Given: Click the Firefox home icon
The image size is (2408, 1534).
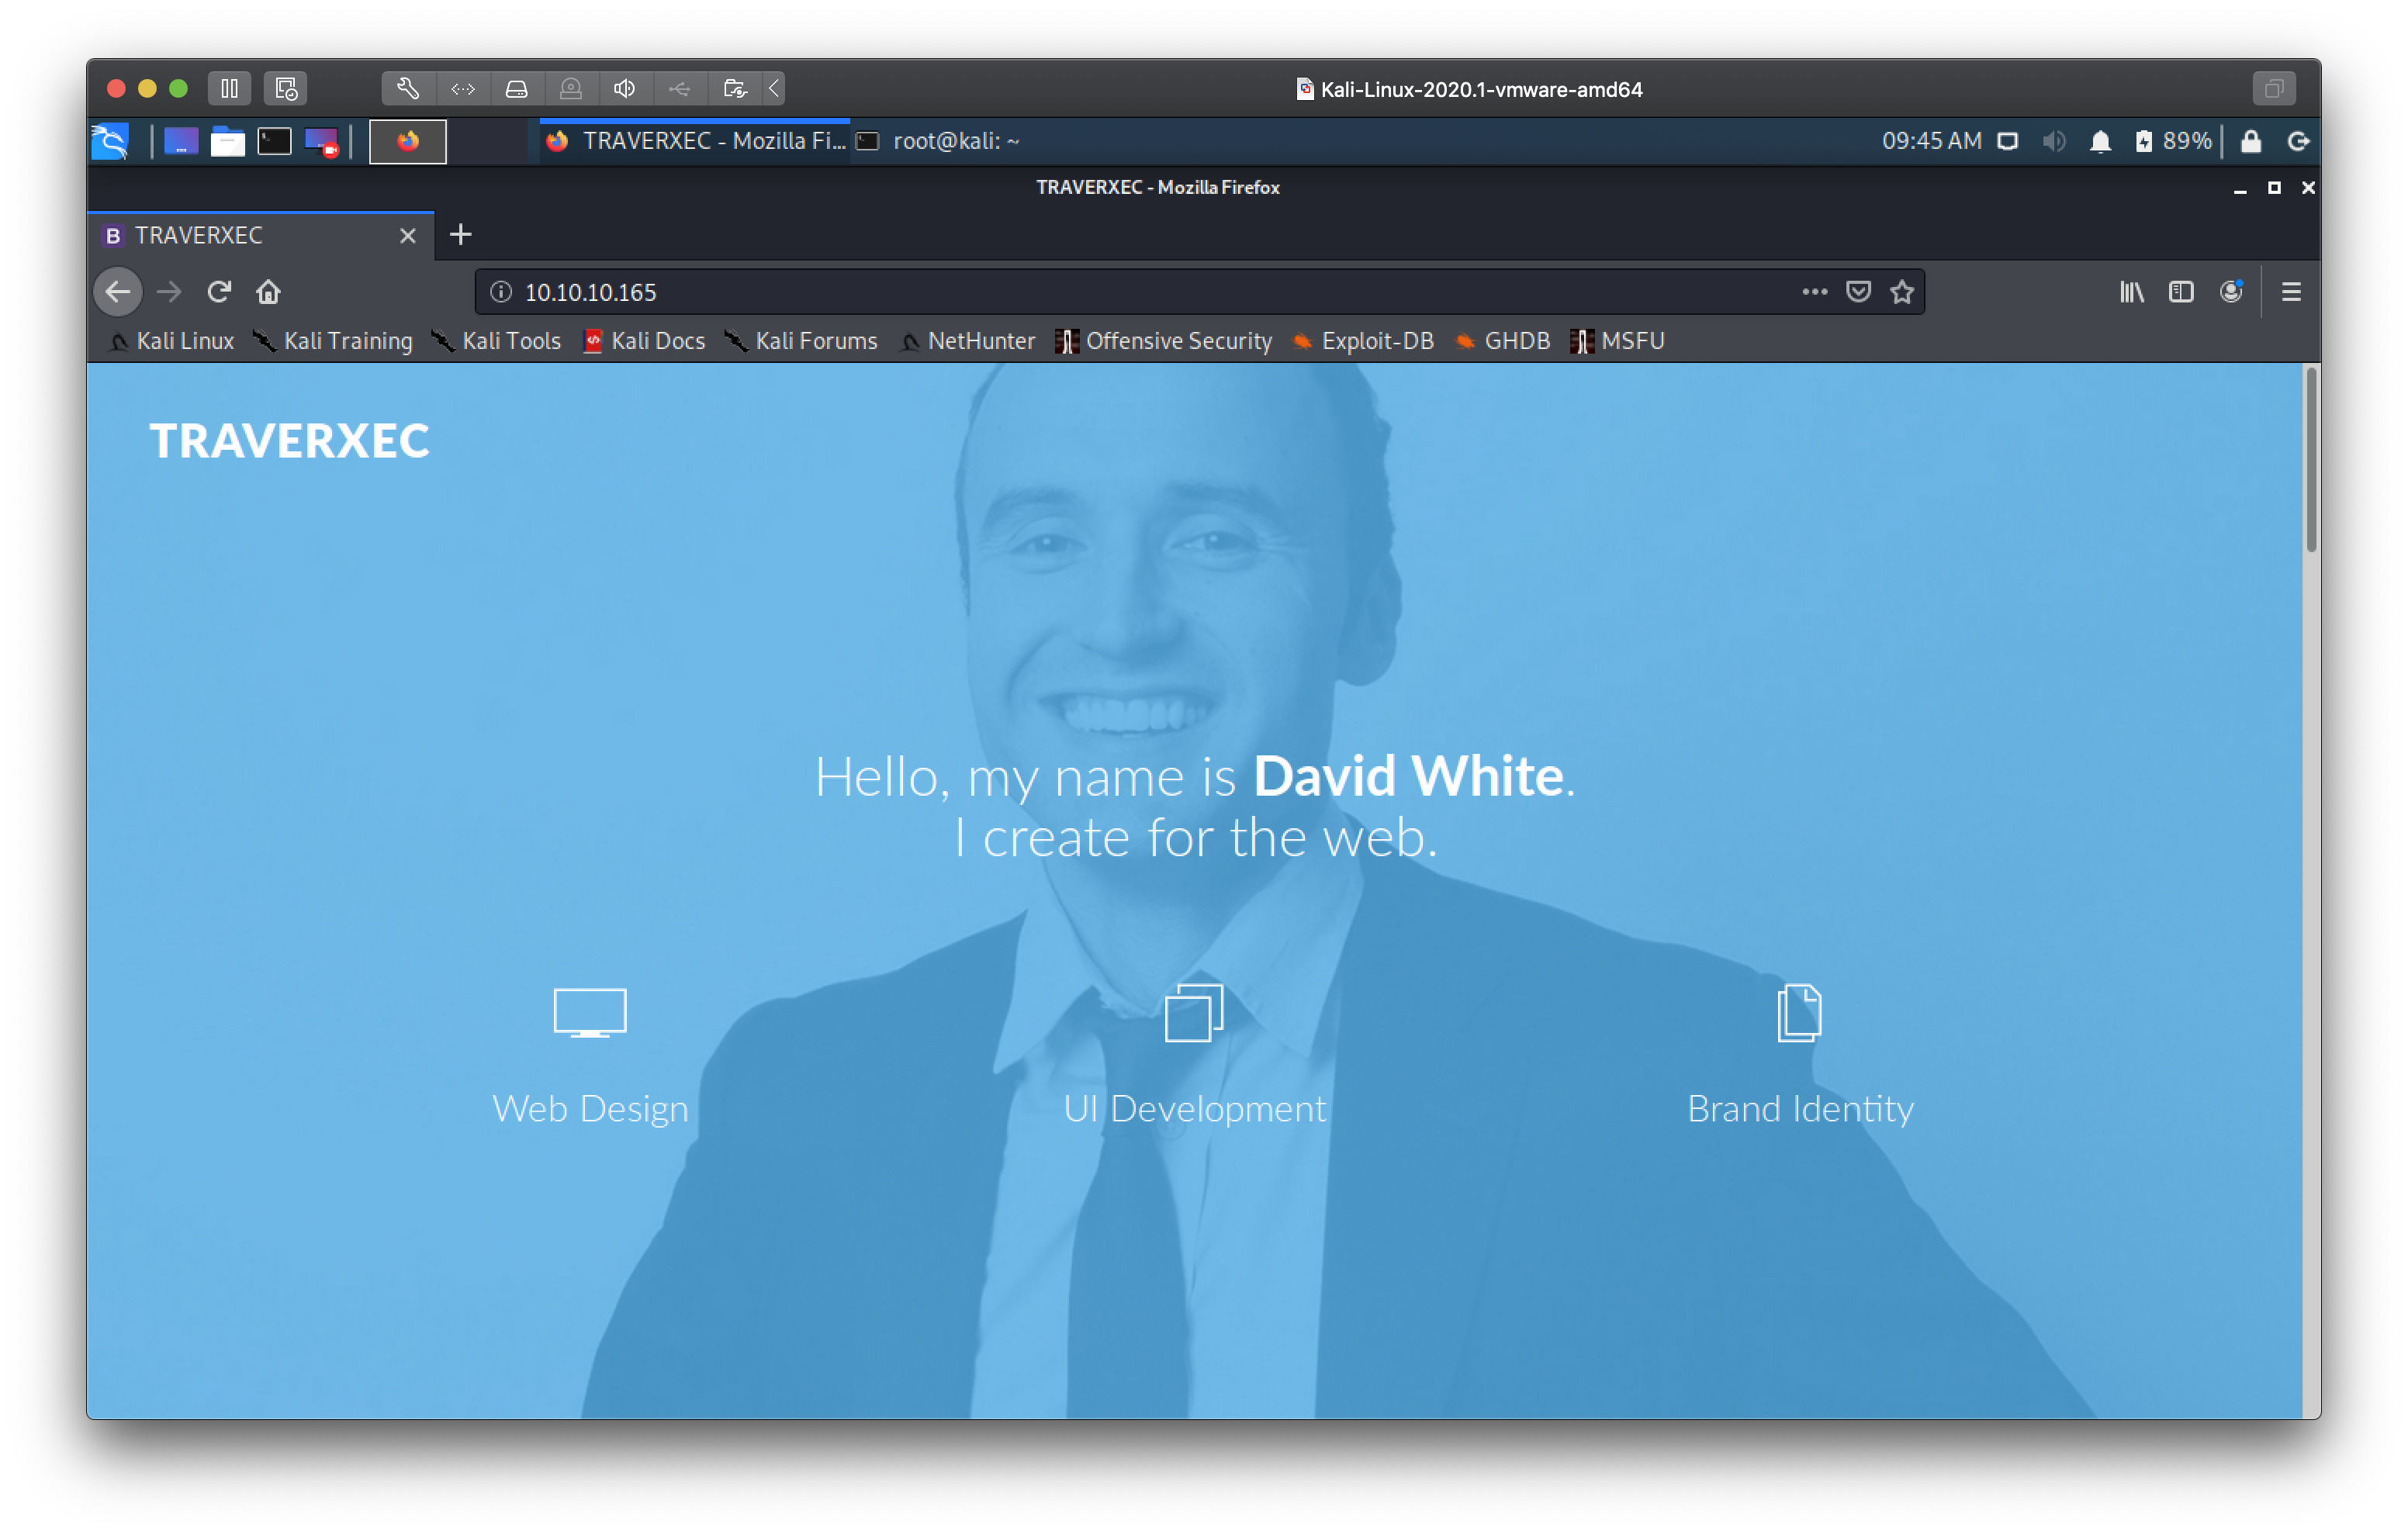Looking at the screenshot, I should [x=268, y=292].
